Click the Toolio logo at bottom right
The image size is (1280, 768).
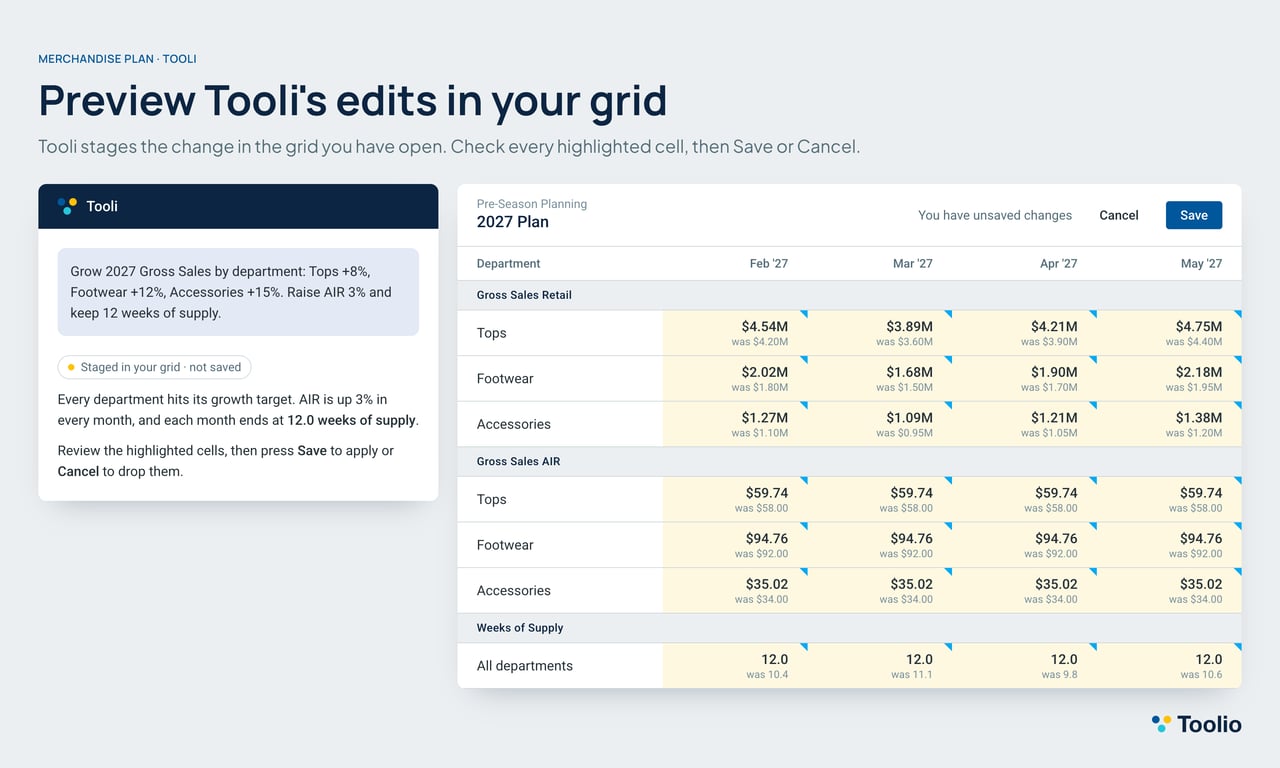(x=1196, y=724)
